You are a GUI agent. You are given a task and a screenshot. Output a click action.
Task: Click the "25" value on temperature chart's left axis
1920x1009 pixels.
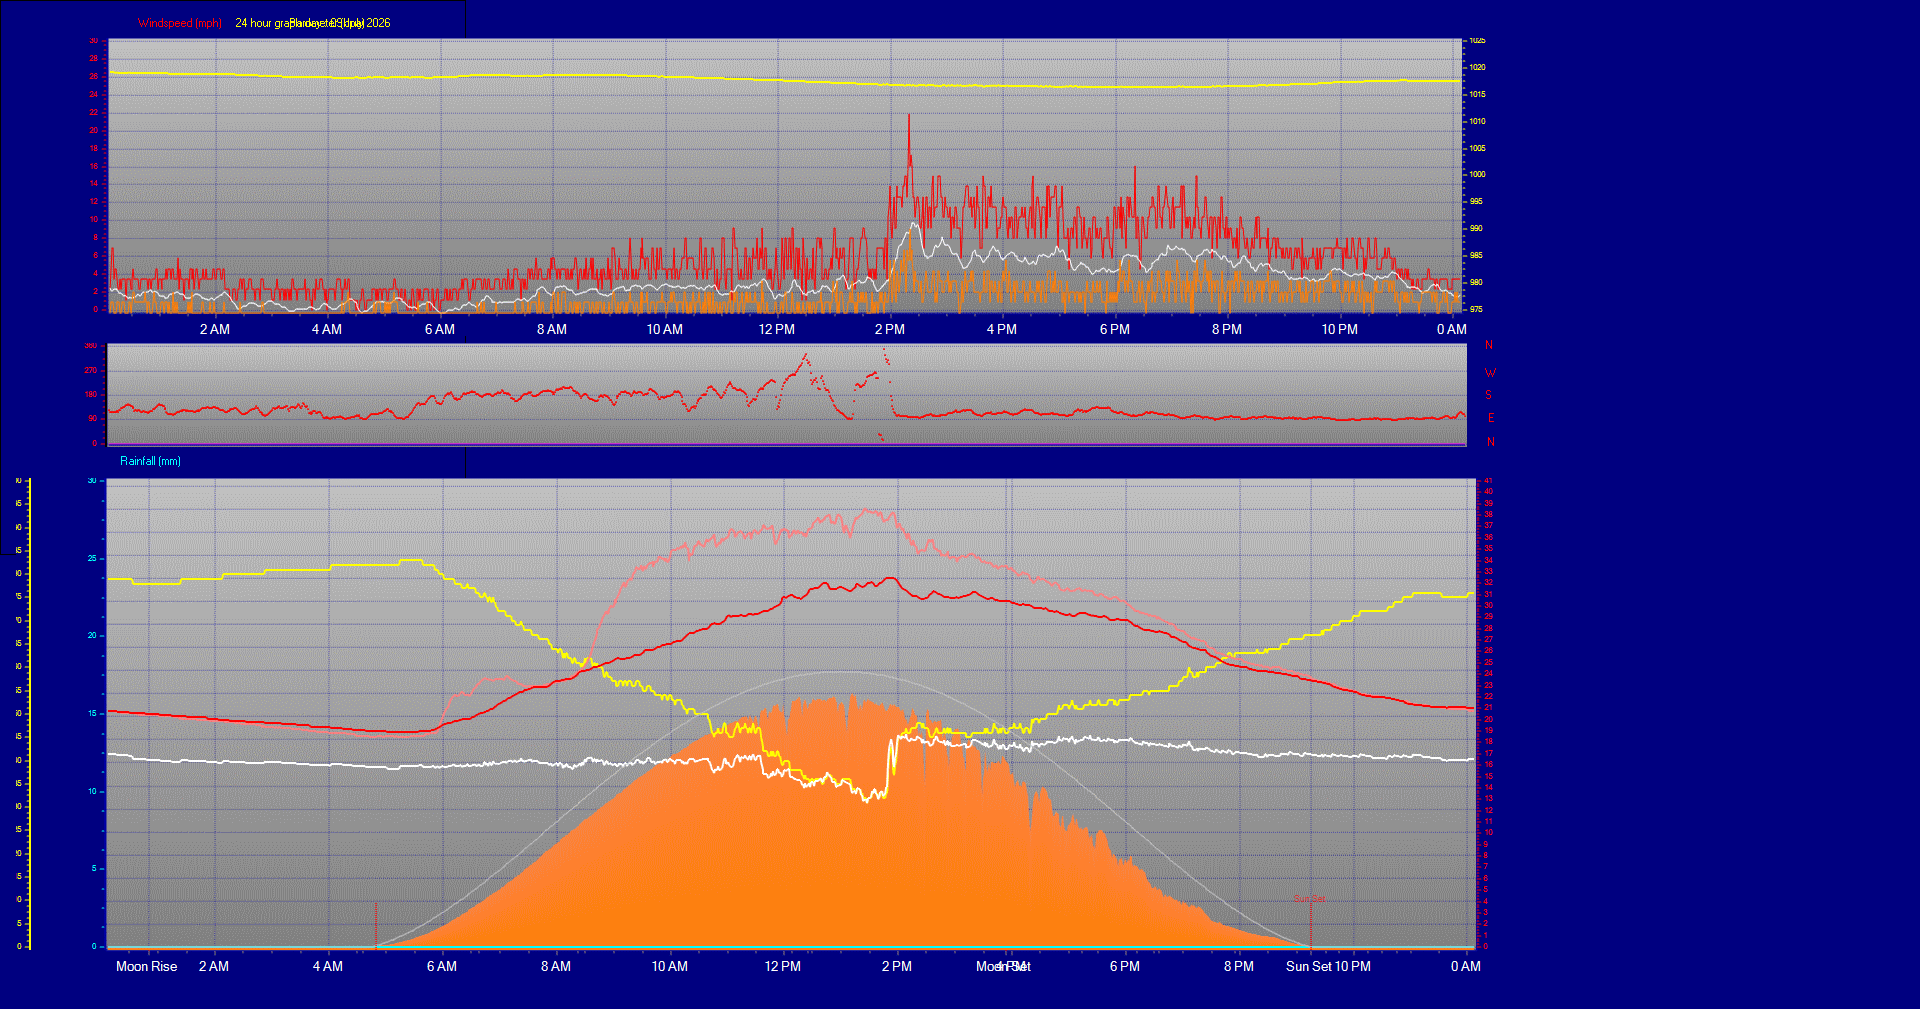(92, 558)
